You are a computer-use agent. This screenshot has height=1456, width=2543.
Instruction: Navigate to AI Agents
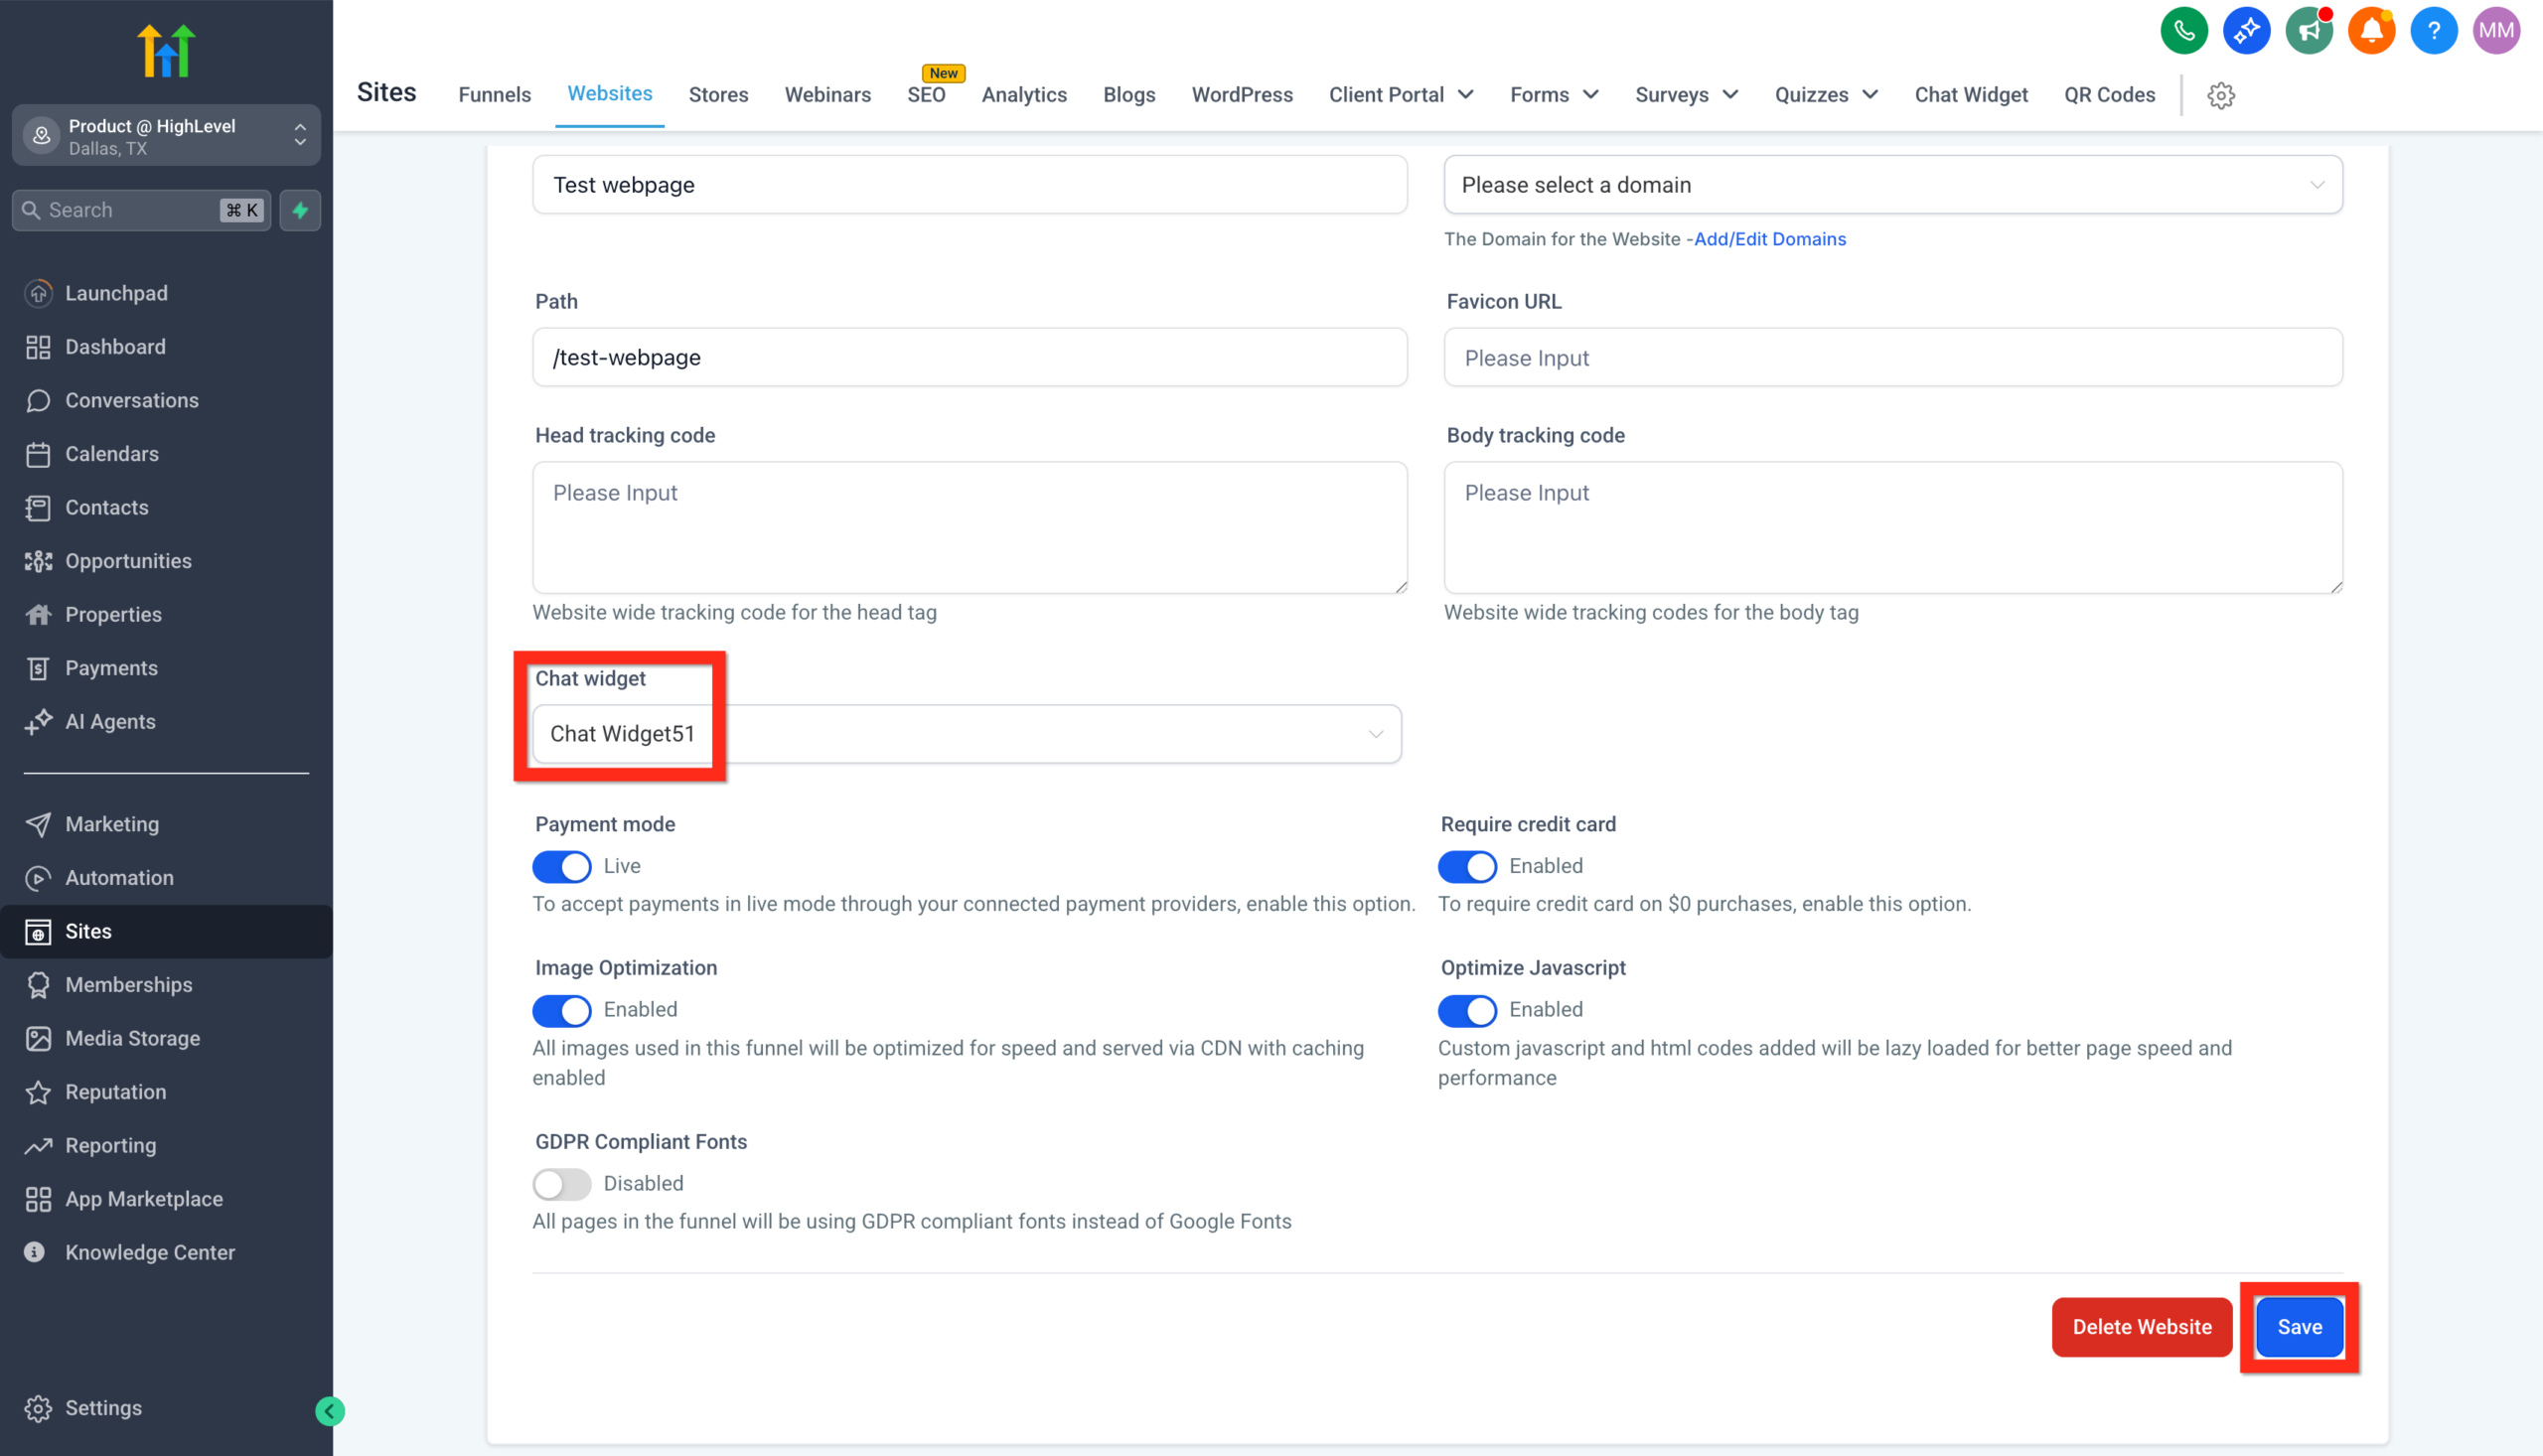coord(110,721)
